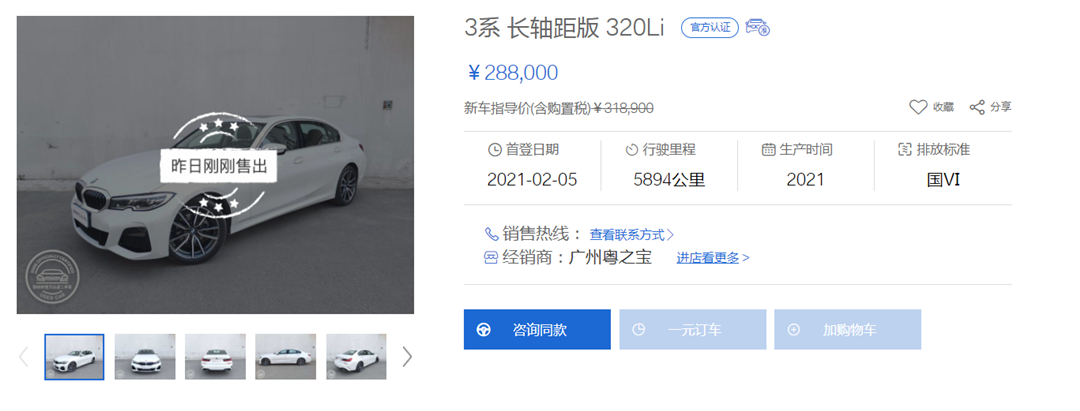Image resolution: width=1080 pixels, height=411 pixels.
Task: Click the 官方认证 certification badge
Action: [x=710, y=28]
